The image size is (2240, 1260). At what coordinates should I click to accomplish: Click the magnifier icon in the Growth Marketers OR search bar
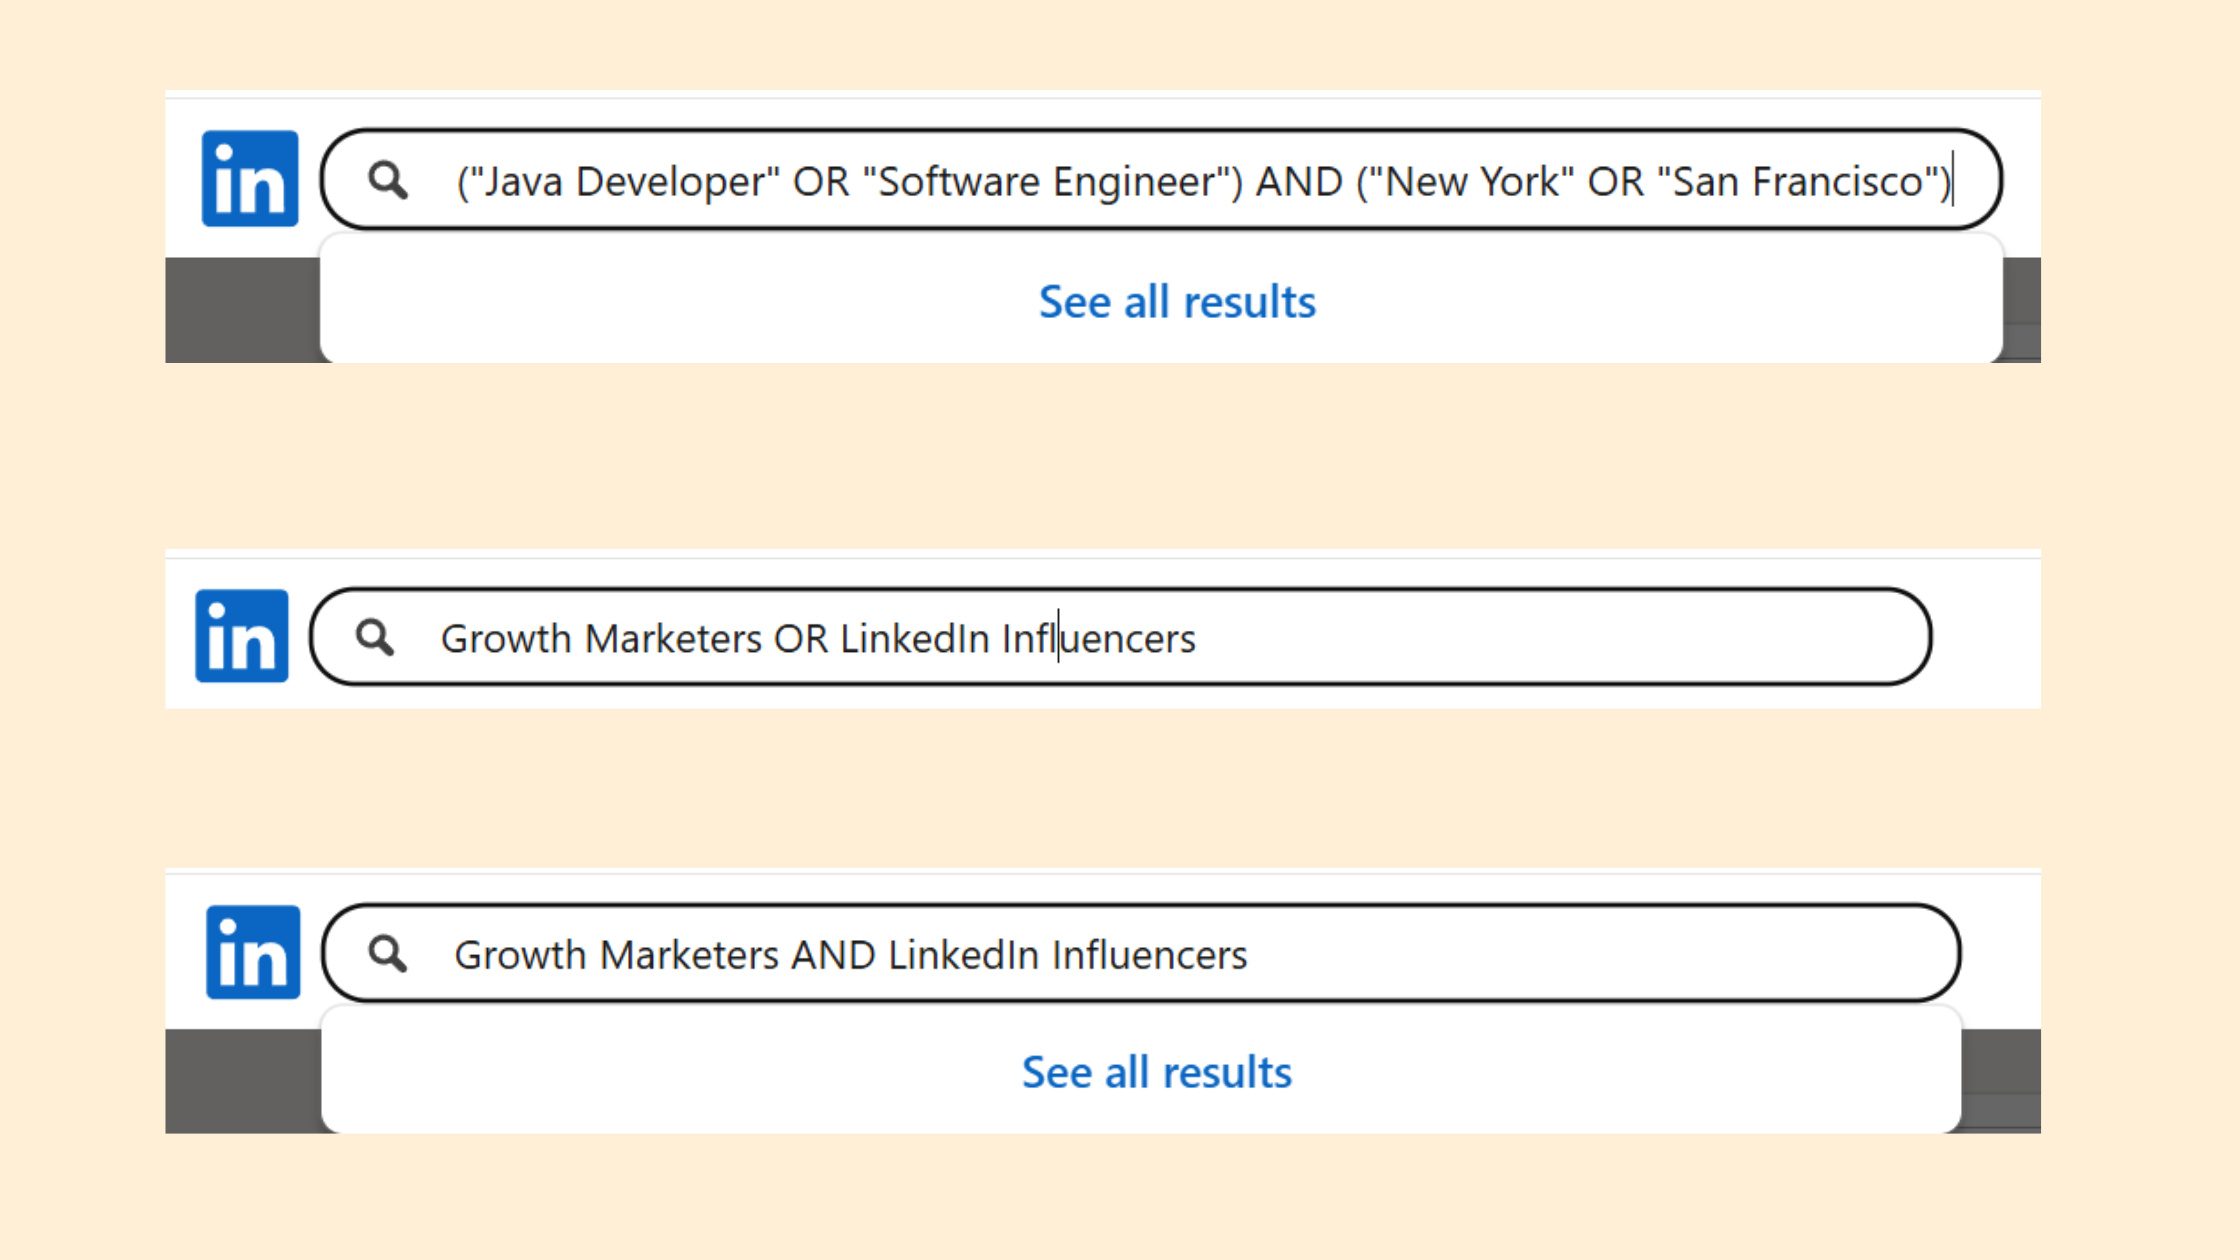pyautogui.click(x=375, y=637)
